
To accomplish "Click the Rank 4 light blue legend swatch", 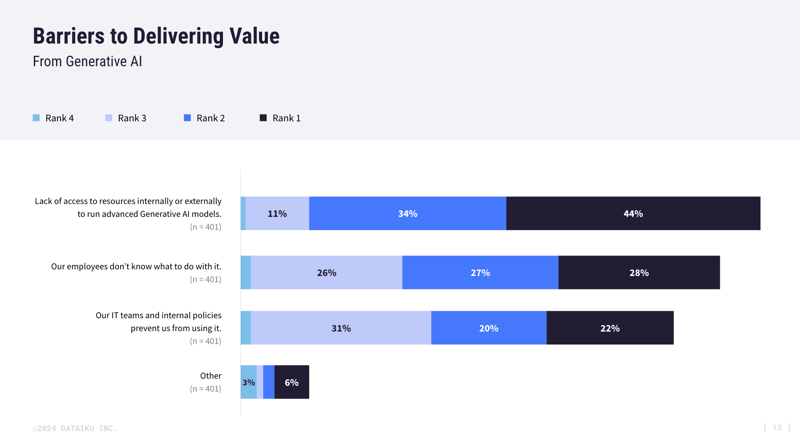I will (x=36, y=118).
